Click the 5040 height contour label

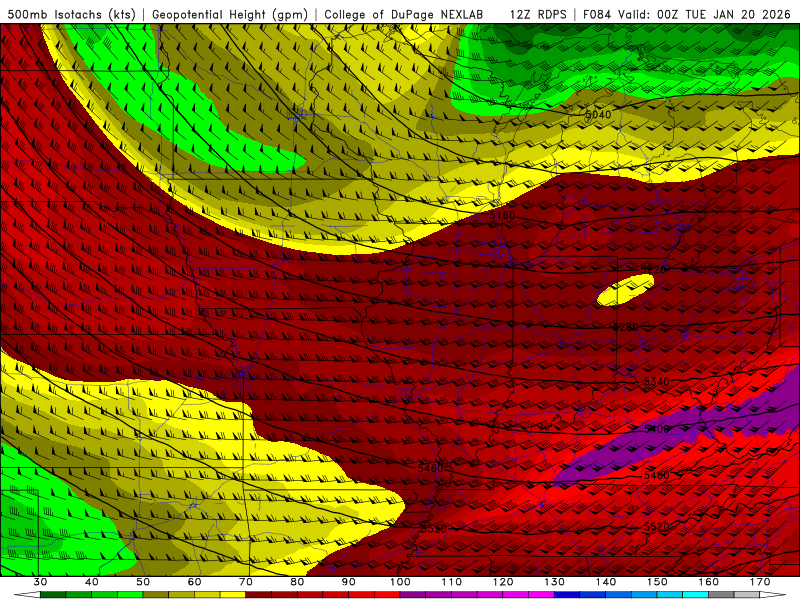(x=598, y=115)
